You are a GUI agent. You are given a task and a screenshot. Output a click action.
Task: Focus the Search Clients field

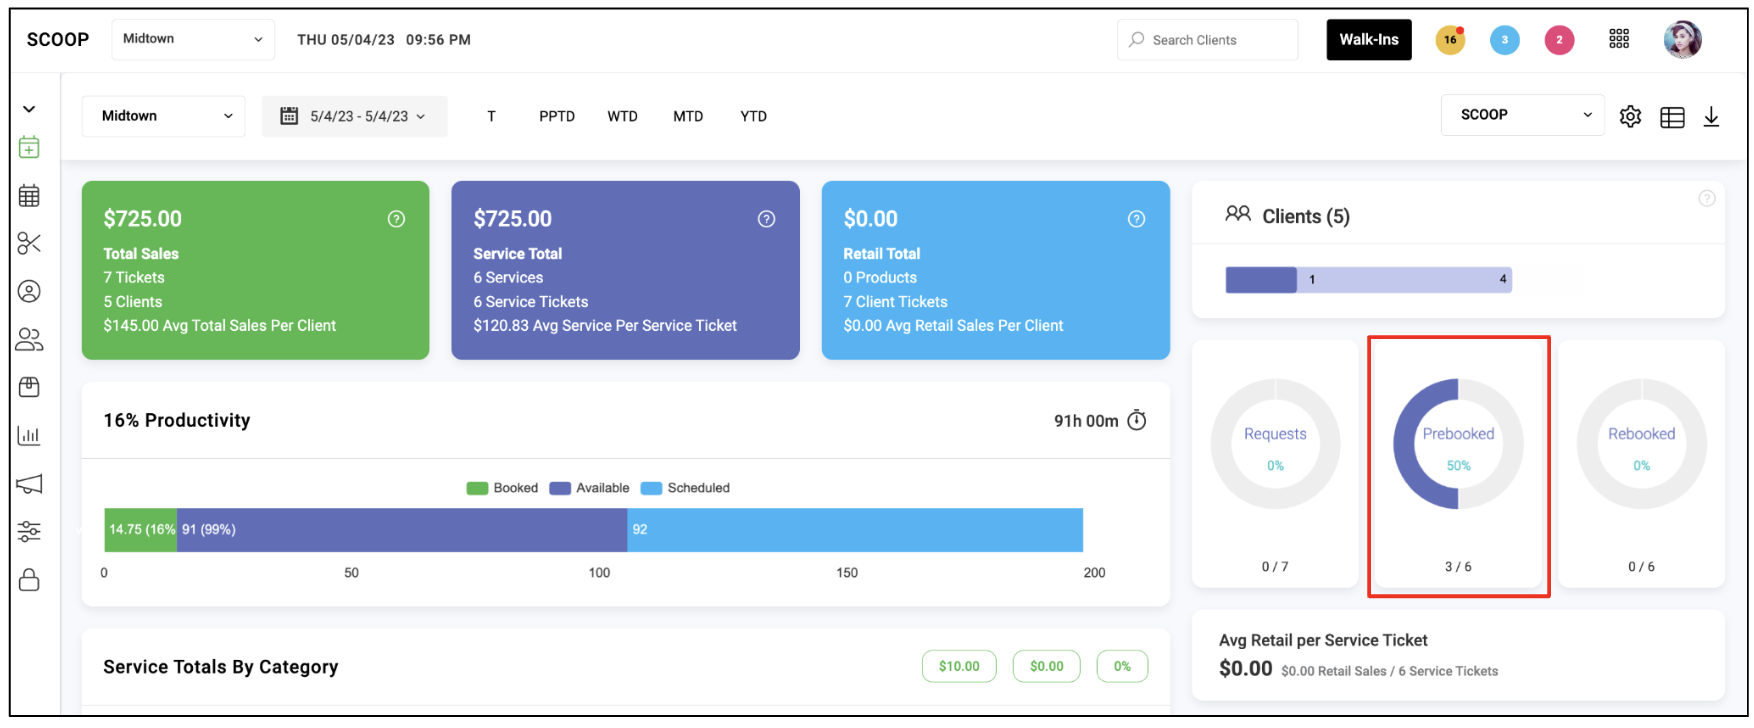point(1207,40)
